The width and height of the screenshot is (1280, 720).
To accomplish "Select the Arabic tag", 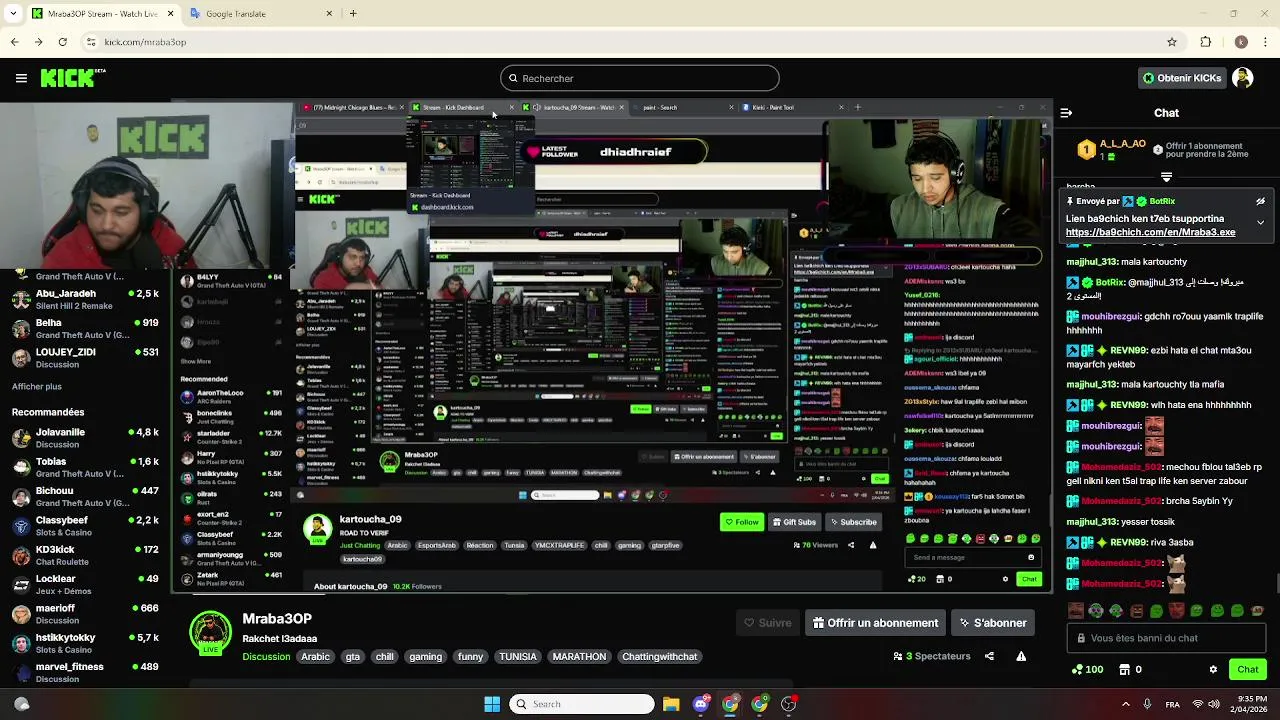I will tap(315, 657).
